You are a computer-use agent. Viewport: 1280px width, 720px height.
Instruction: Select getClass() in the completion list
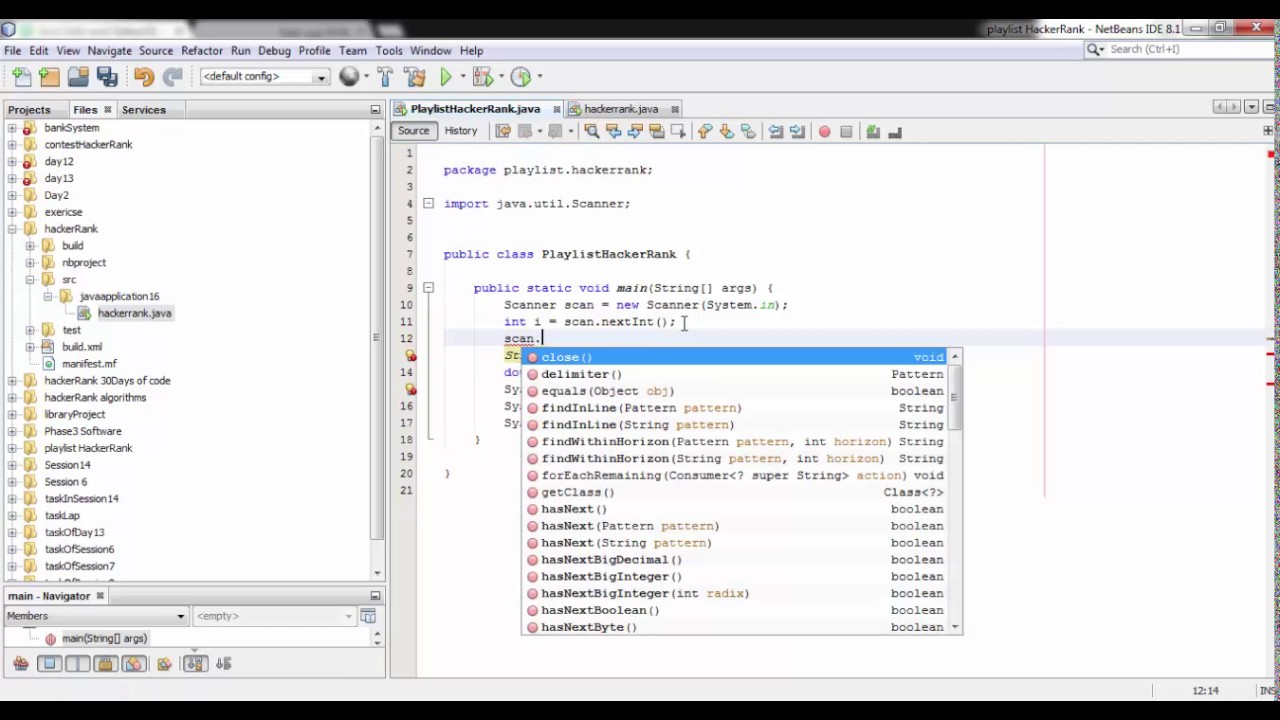736,492
